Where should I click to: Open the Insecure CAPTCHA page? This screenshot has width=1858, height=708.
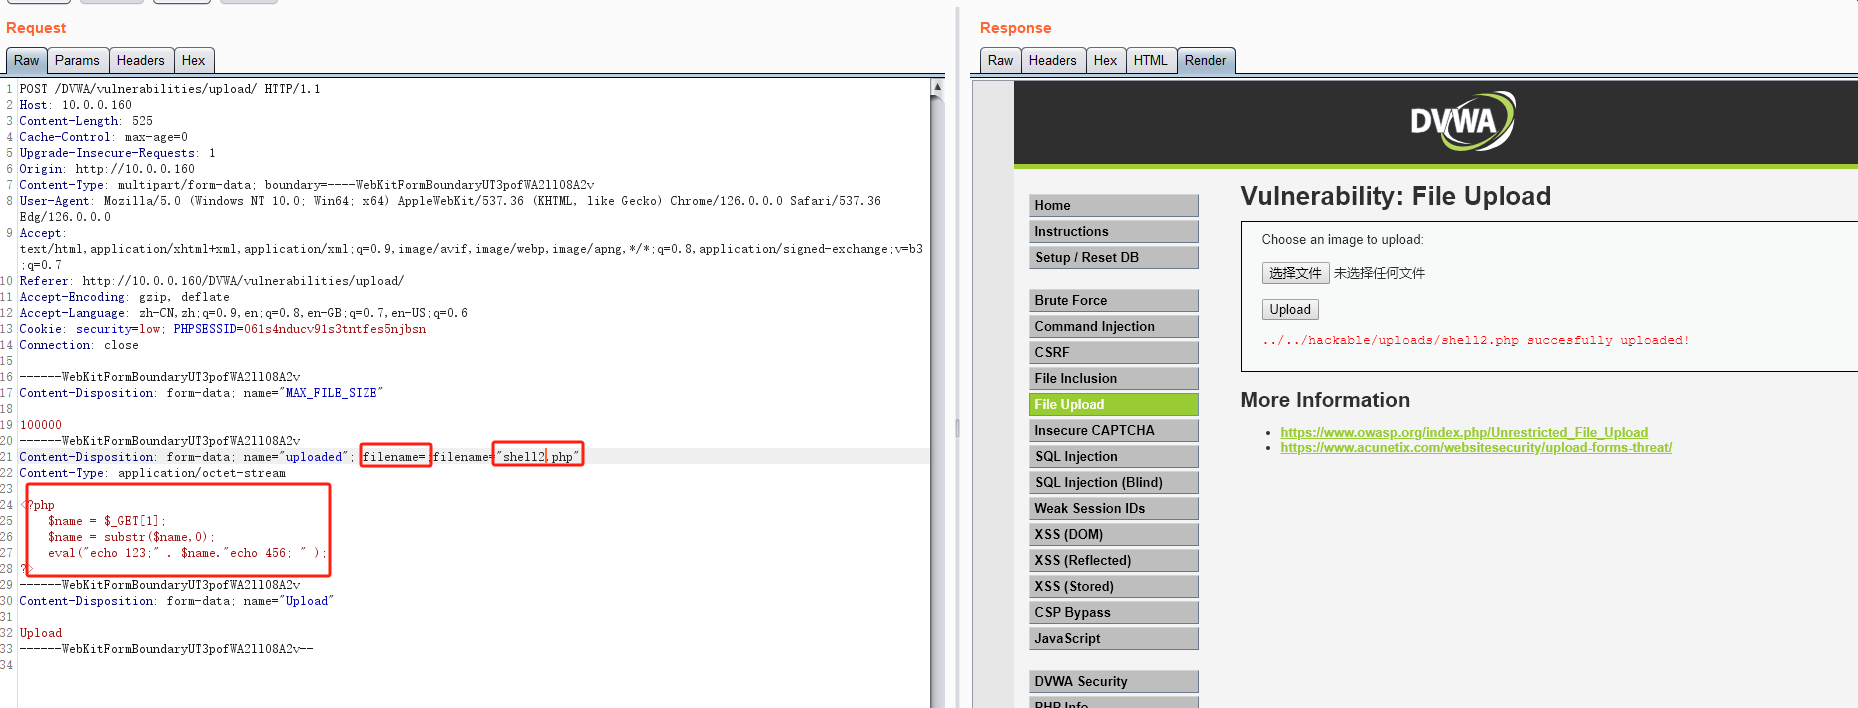pyautogui.click(x=1113, y=430)
